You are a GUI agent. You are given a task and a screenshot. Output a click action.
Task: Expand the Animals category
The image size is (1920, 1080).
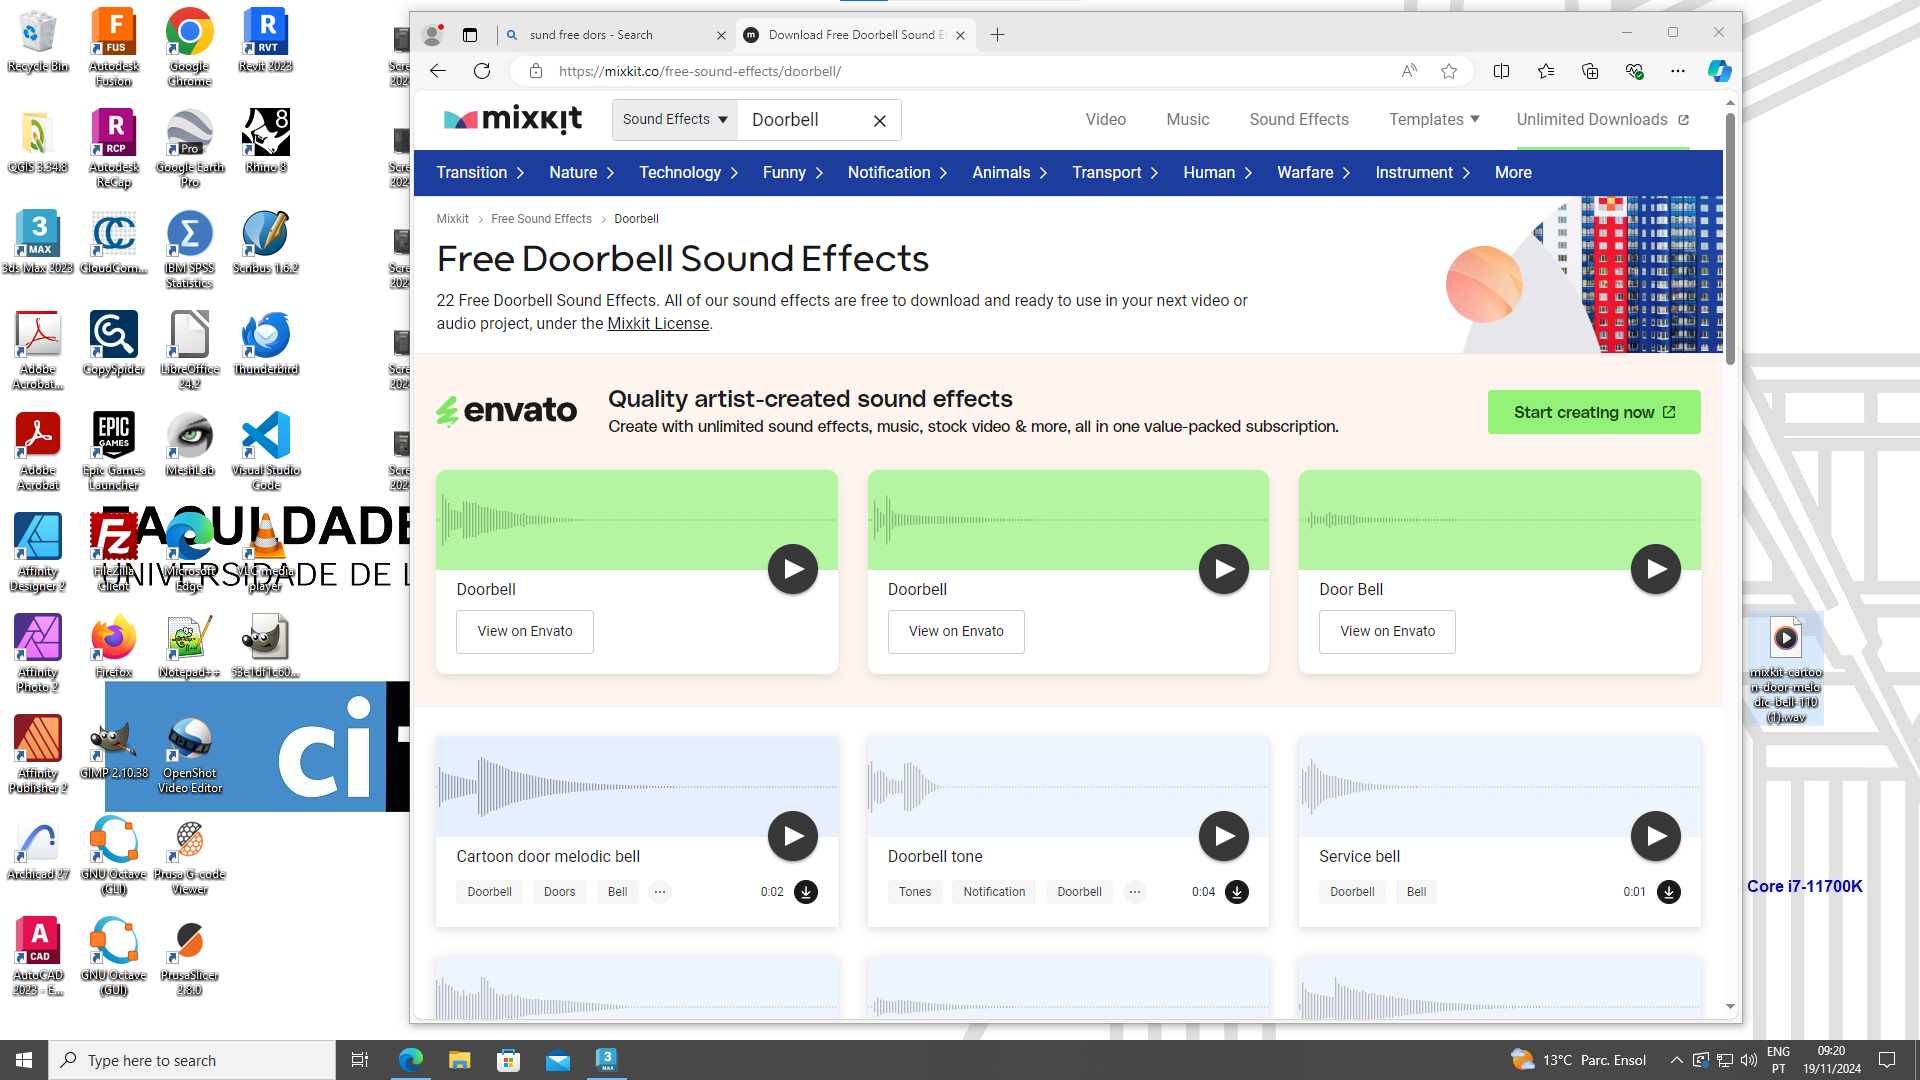coord(1009,173)
